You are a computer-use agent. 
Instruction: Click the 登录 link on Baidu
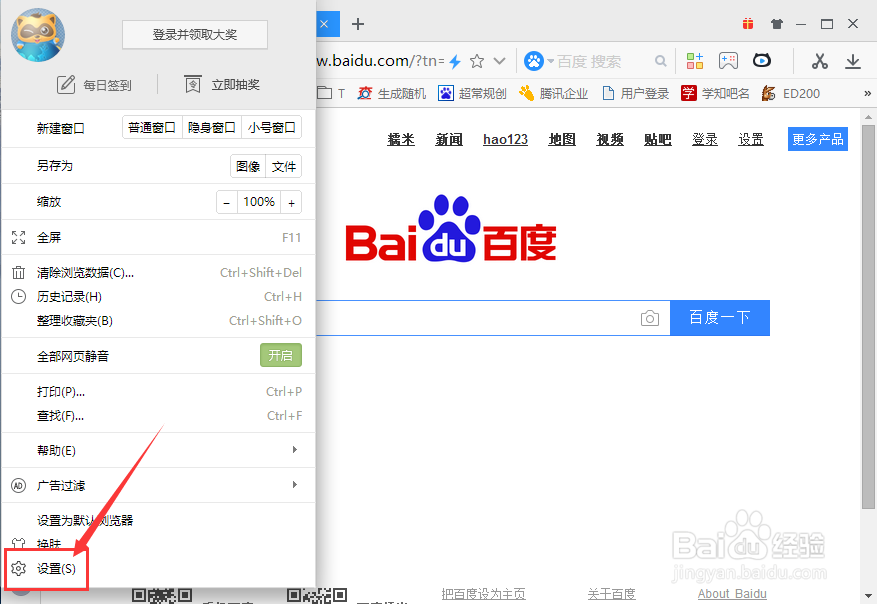(x=705, y=139)
